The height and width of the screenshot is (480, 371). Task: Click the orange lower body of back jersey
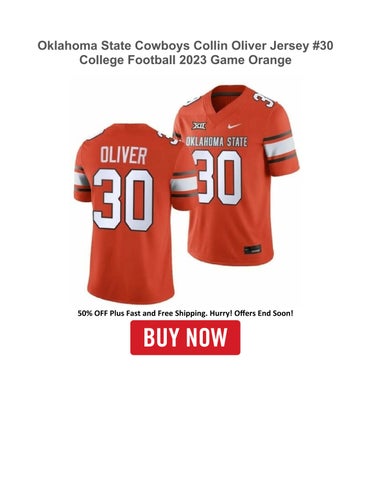[x=131, y=267]
